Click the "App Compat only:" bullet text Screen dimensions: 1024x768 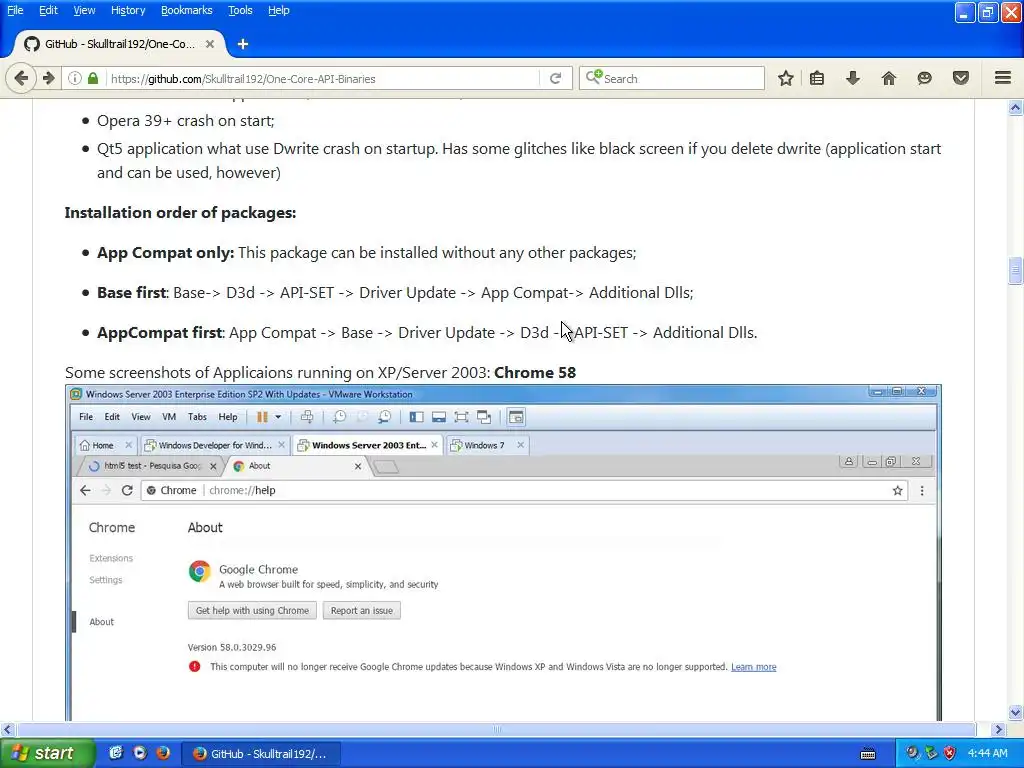165,253
